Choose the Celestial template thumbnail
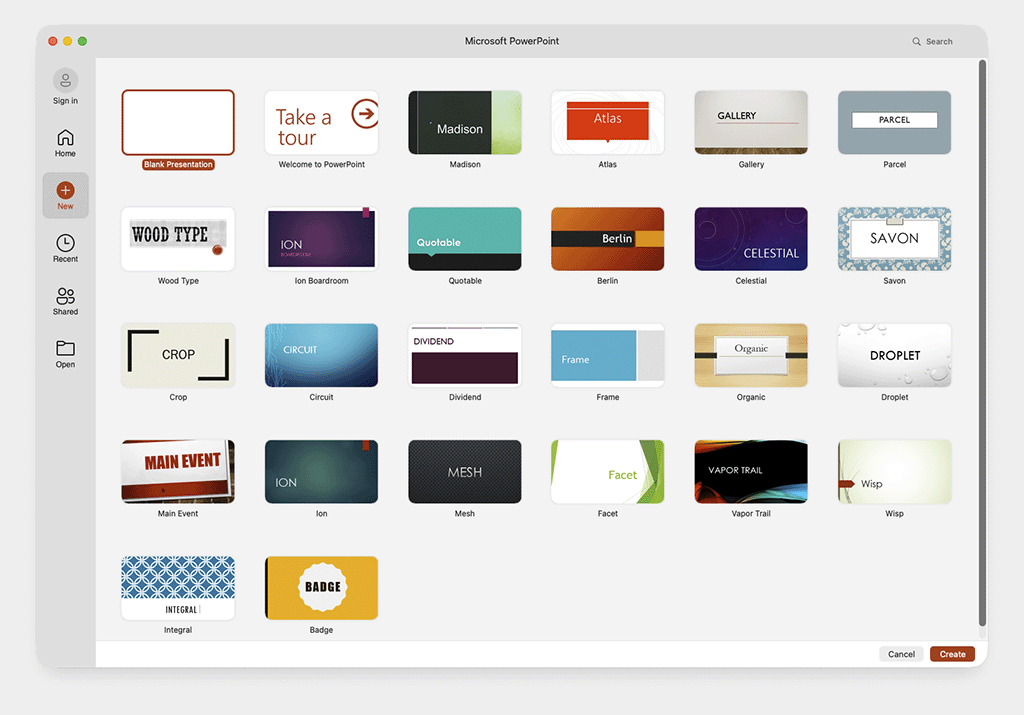This screenshot has height=715, width=1024. (x=751, y=238)
